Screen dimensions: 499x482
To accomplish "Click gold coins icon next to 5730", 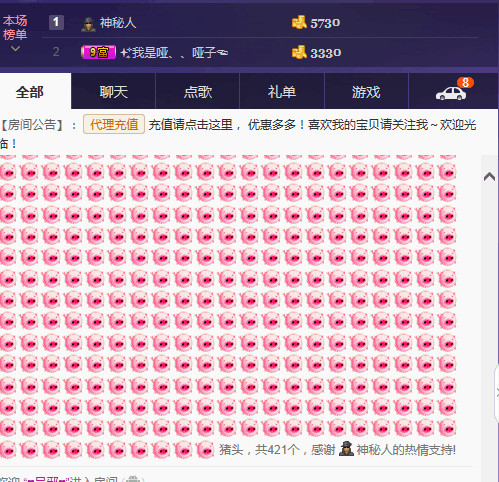I will tap(299, 23).
